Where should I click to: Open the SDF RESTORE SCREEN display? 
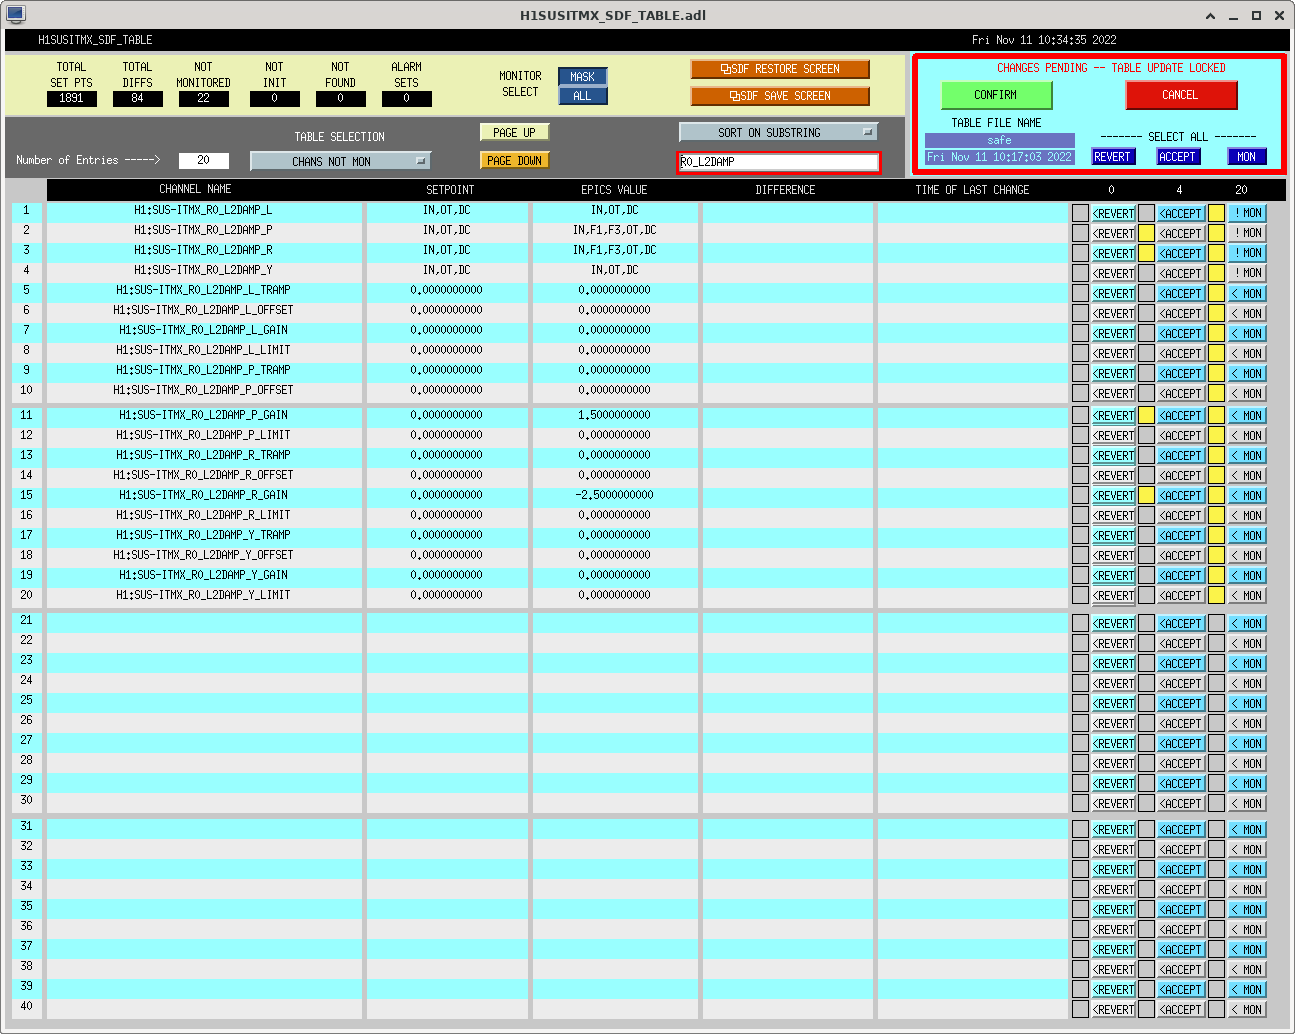click(x=779, y=69)
